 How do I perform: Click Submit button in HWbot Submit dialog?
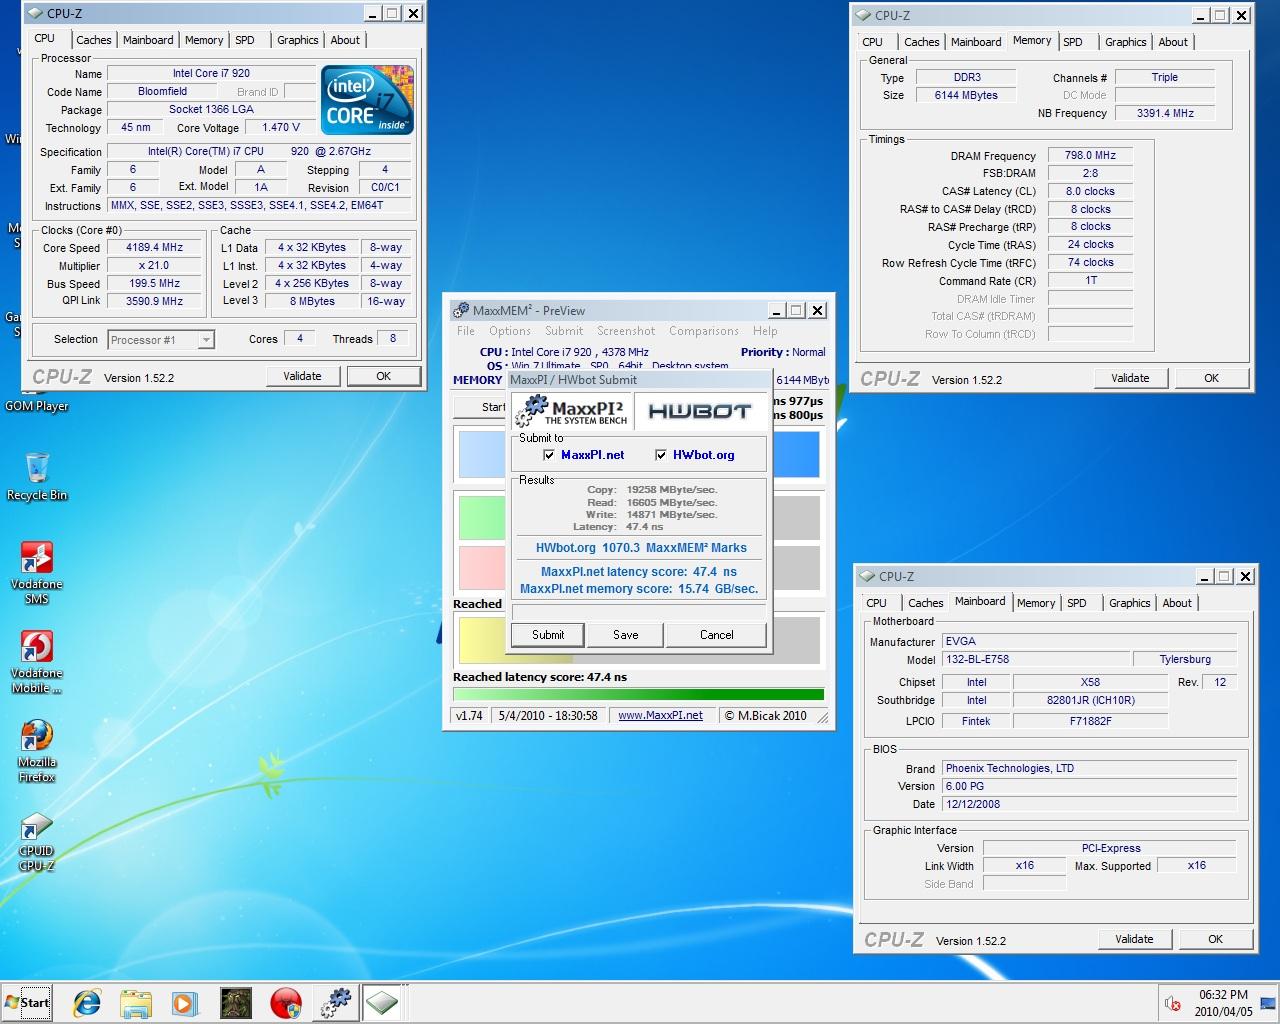[x=548, y=635]
